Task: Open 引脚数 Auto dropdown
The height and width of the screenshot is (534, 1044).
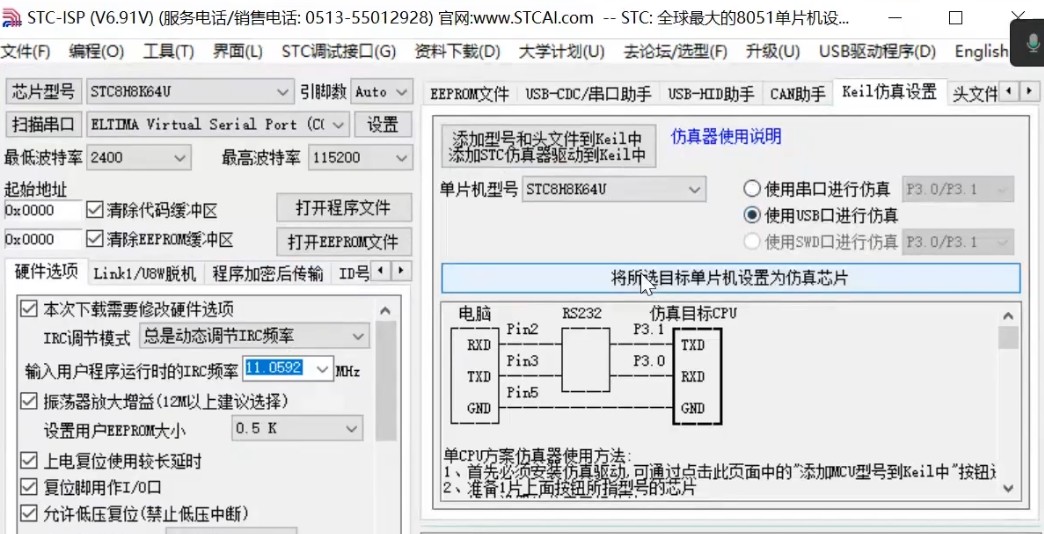Action: (x=382, y=92)
